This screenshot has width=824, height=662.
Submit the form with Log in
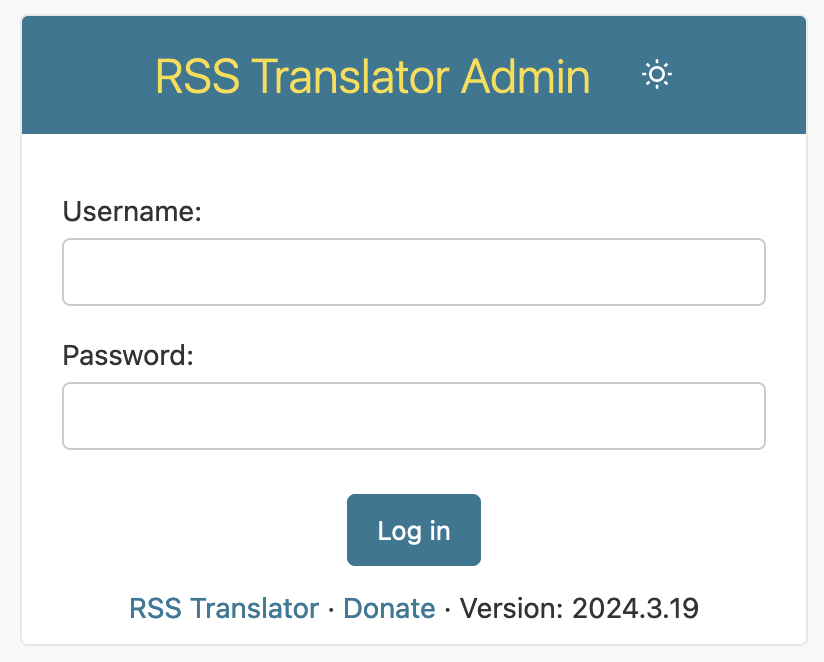pyautogui.click(x=414, y=530)
